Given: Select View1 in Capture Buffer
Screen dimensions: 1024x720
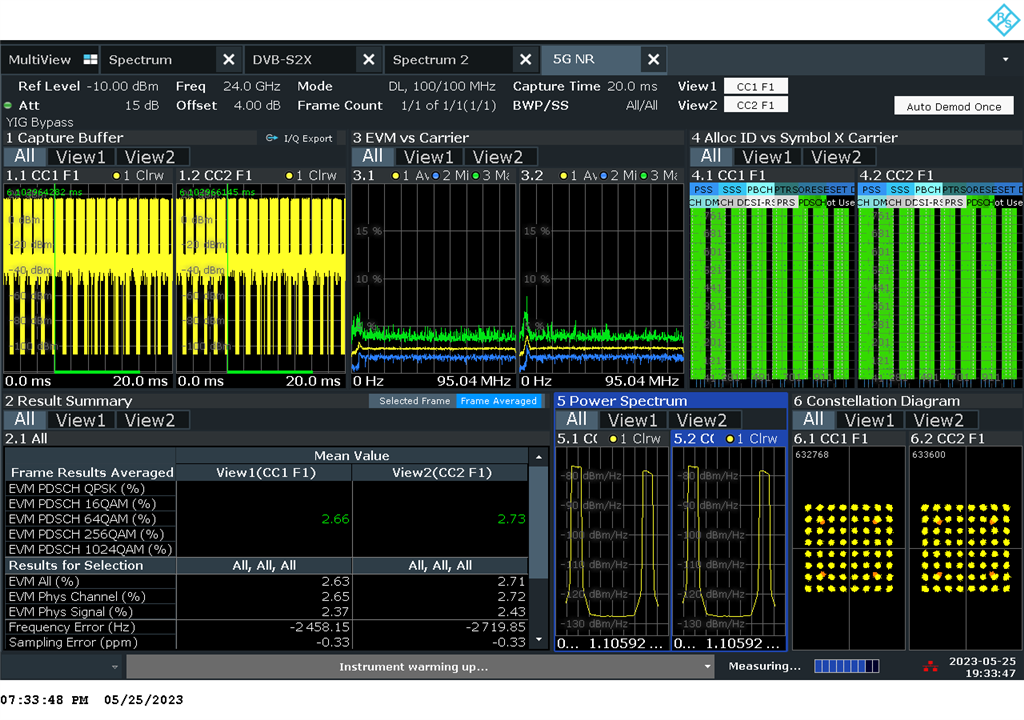Looking at the screenshot, I should [80, 157].
